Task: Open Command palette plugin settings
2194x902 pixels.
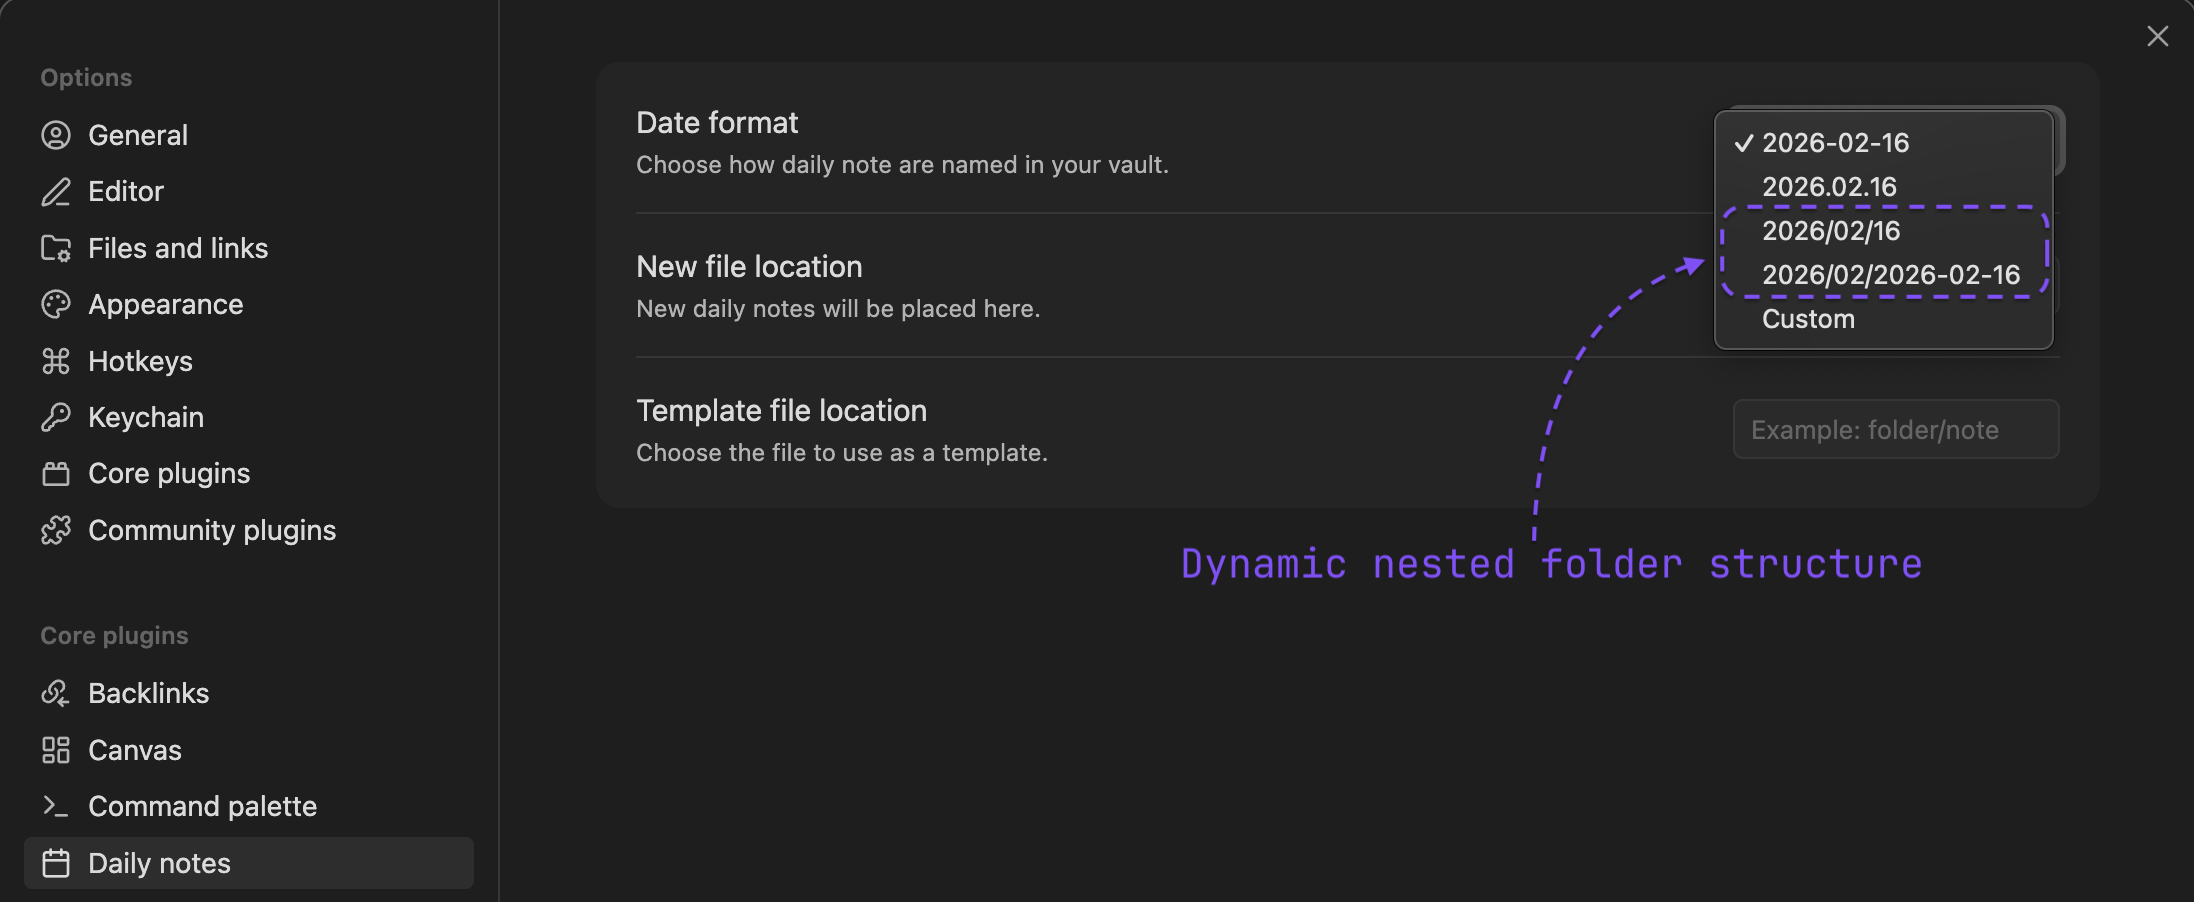Action: click(x=202, y=806)
